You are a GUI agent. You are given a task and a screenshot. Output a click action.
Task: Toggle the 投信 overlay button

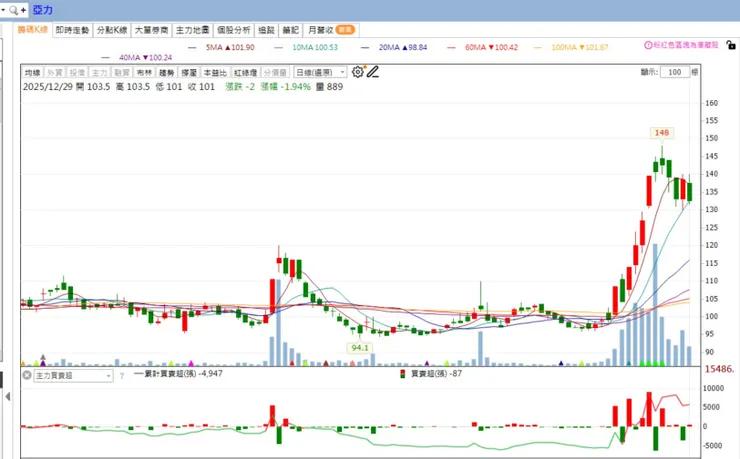77,73
